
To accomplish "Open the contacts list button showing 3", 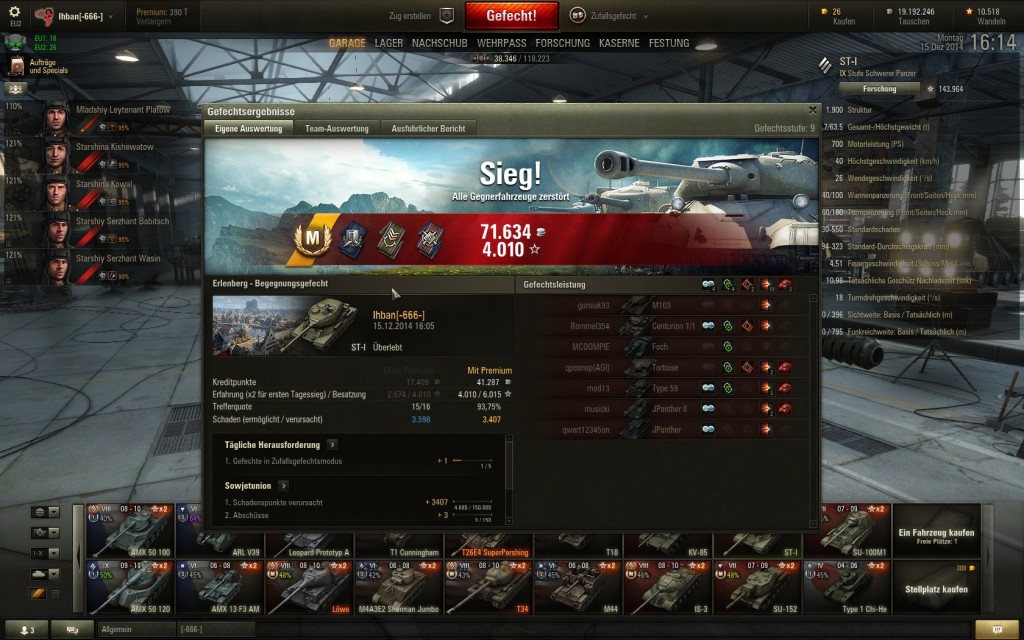I will tap(26, 630).
